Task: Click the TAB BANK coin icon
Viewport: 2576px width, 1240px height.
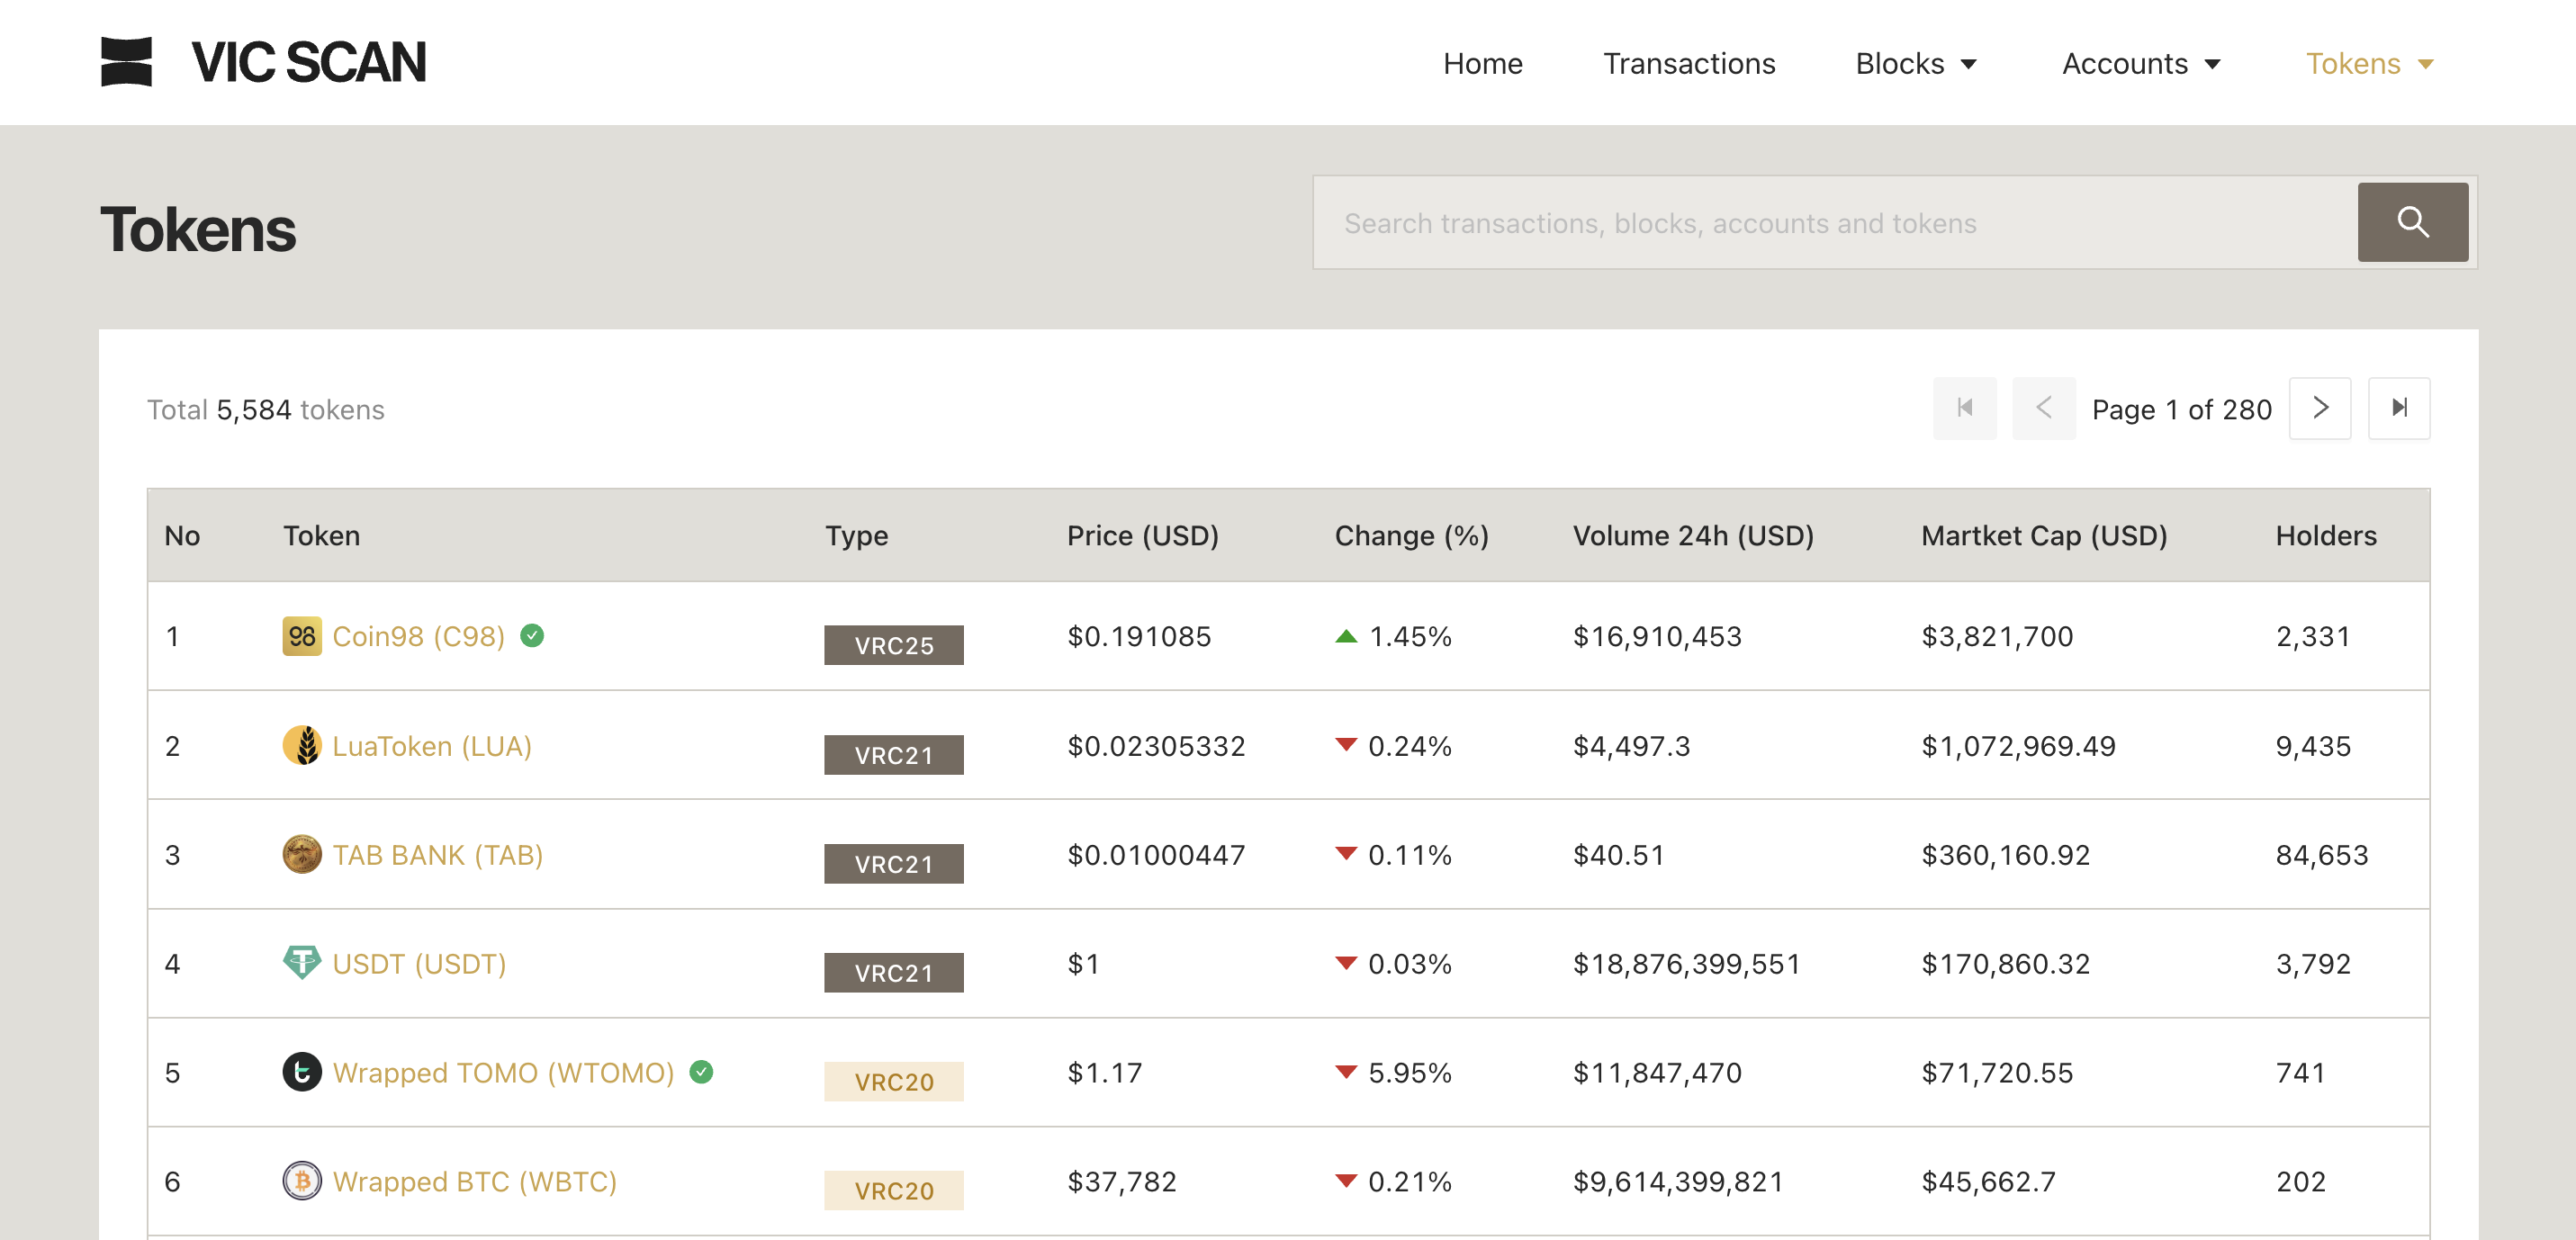Action: [x=301, y=855]
